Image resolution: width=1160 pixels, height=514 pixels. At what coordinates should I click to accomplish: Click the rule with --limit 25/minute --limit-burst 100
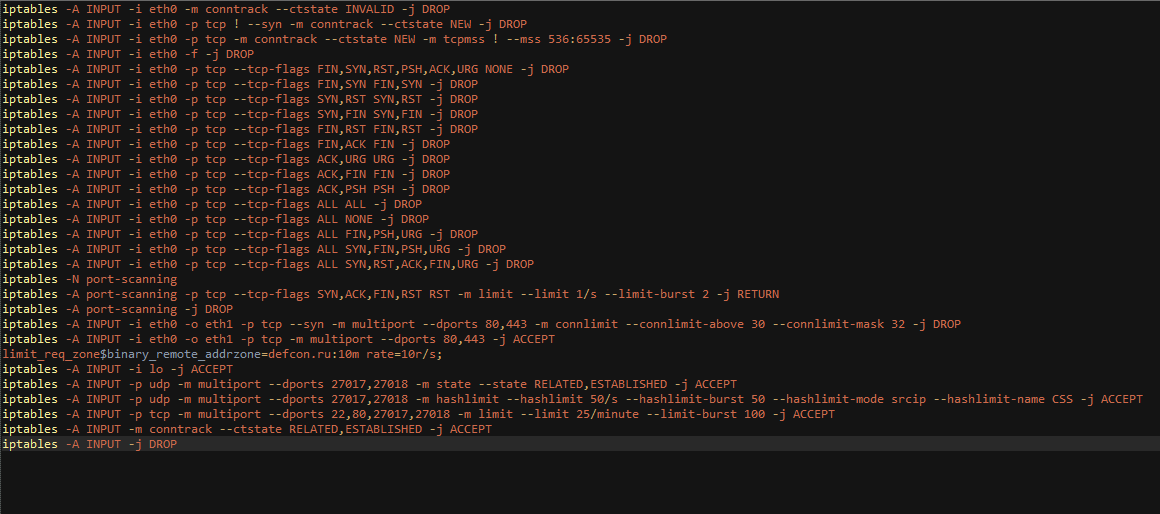click(x=418, y=414)
